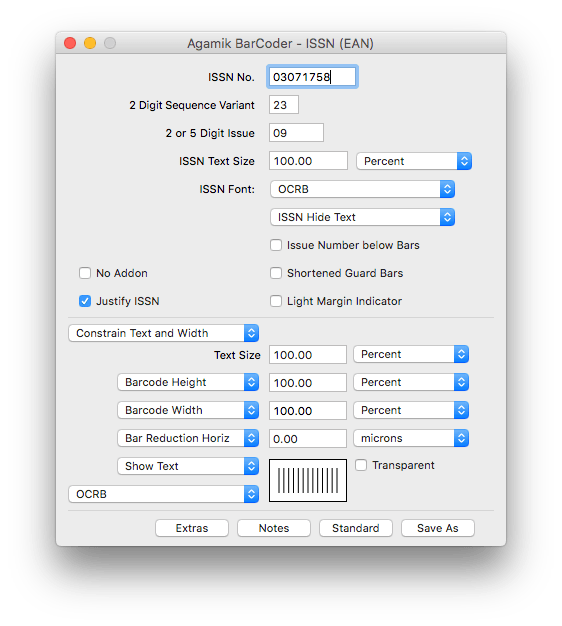The width and height of the screenshot is (562, 626).
Task: Enable Shortened Guard Bars checkbox
Action: pyautogui.click(x=276, y=273)
